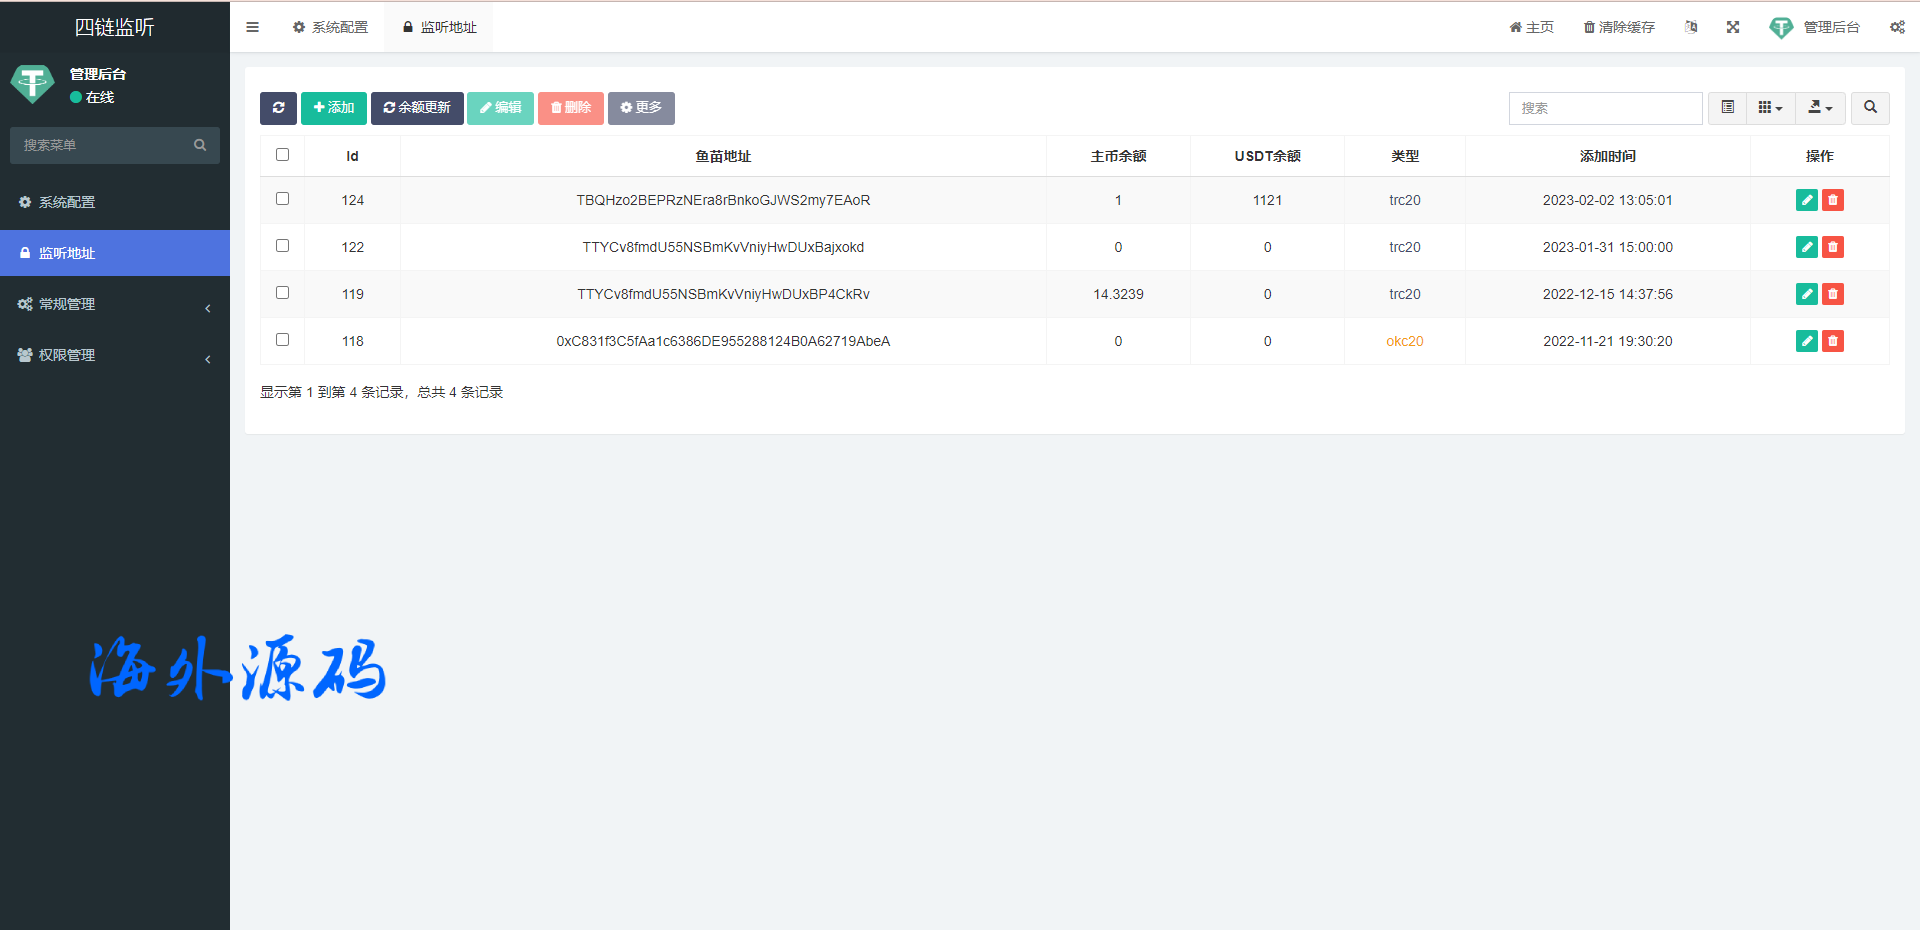
Task: Check the select-all checkbox in the table header
Action: (x=283, y=155)
